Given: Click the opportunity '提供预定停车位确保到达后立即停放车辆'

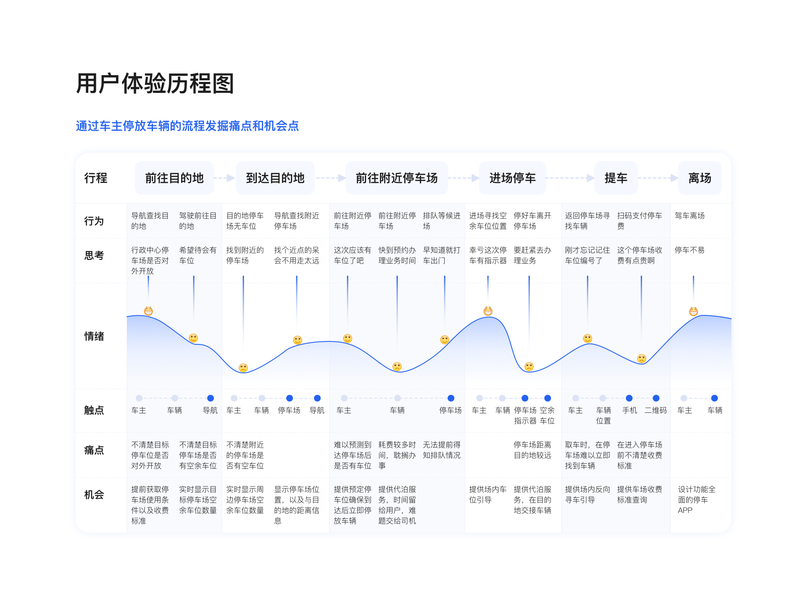Looking at the screenshot, I should coord(353,505).
